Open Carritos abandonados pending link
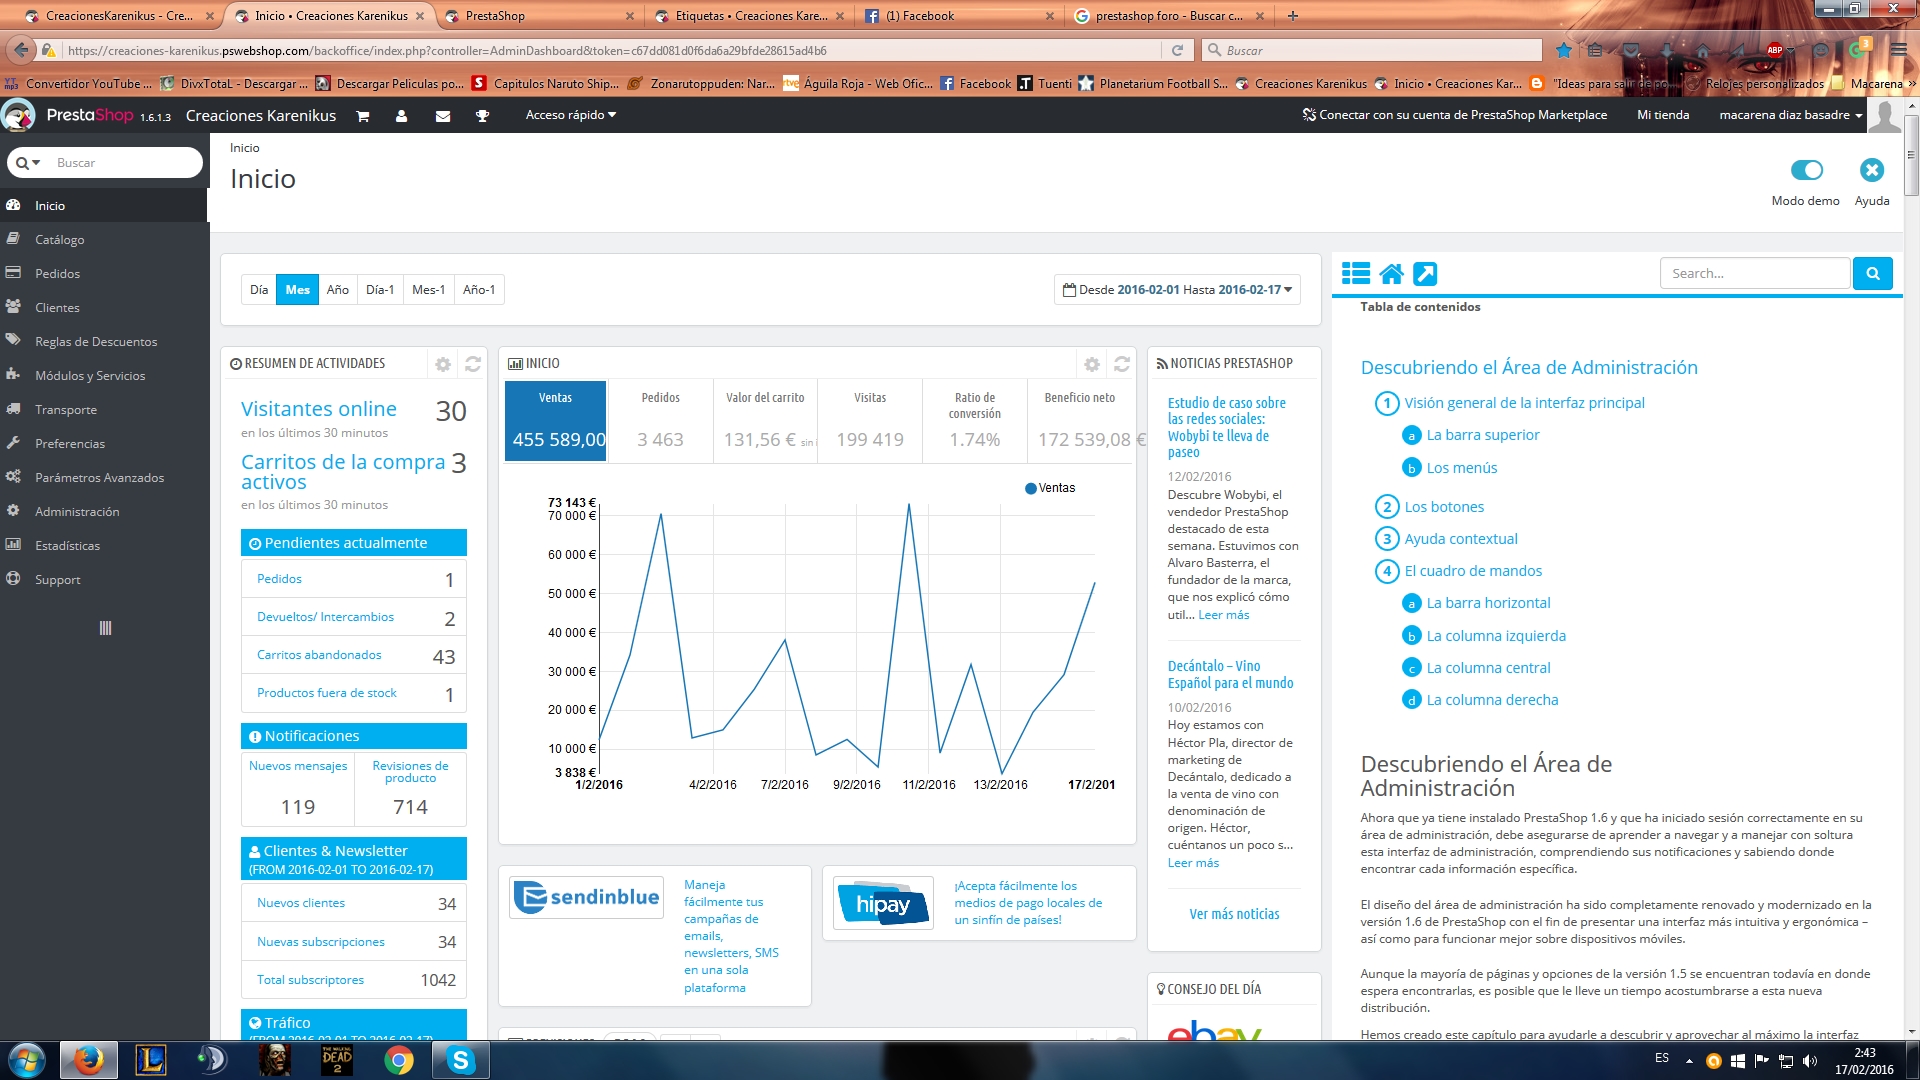Screen dimensions: 1920x1080 pyautogui.click(x=319, y=655)
